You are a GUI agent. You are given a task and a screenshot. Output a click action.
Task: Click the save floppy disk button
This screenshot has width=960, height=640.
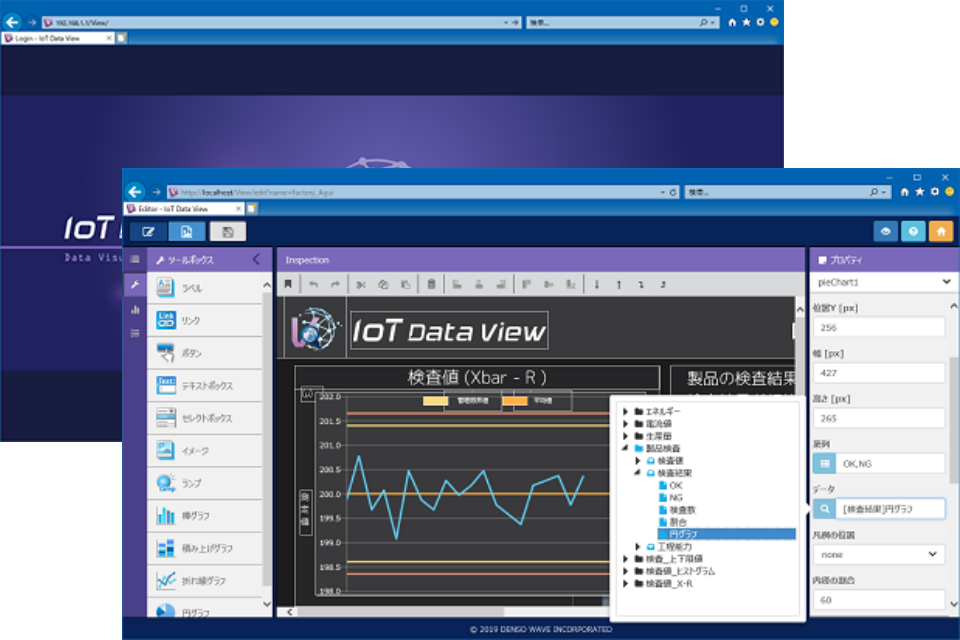(228, 231)
